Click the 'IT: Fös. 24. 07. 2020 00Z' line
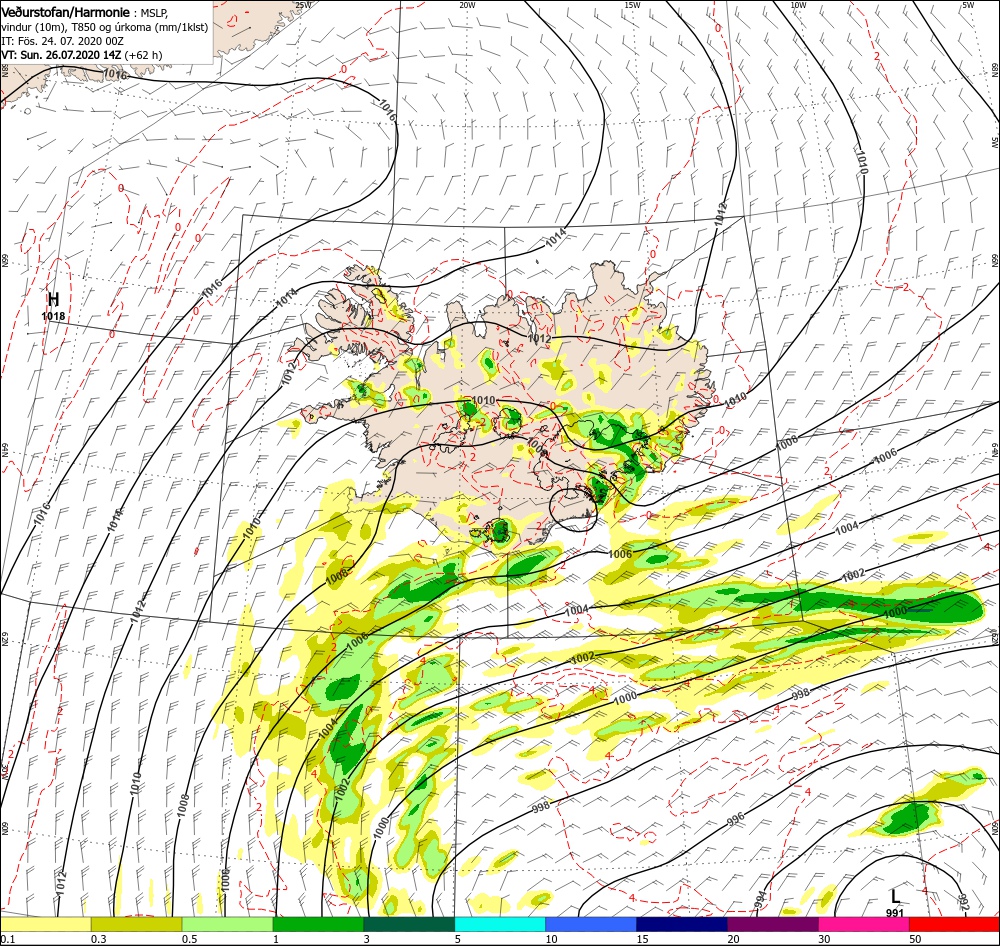This screenshot has width=1000, height=946. point(62,41)
